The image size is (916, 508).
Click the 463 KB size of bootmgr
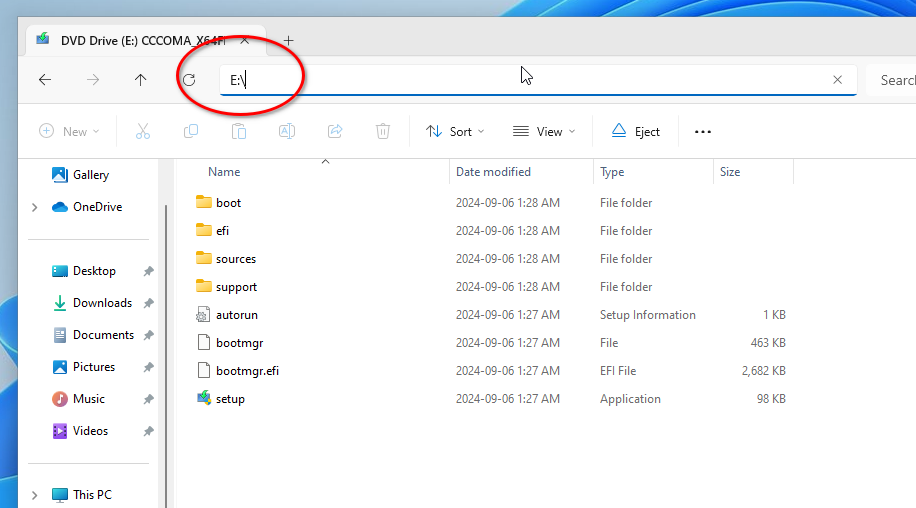click(x=768, y=343)
